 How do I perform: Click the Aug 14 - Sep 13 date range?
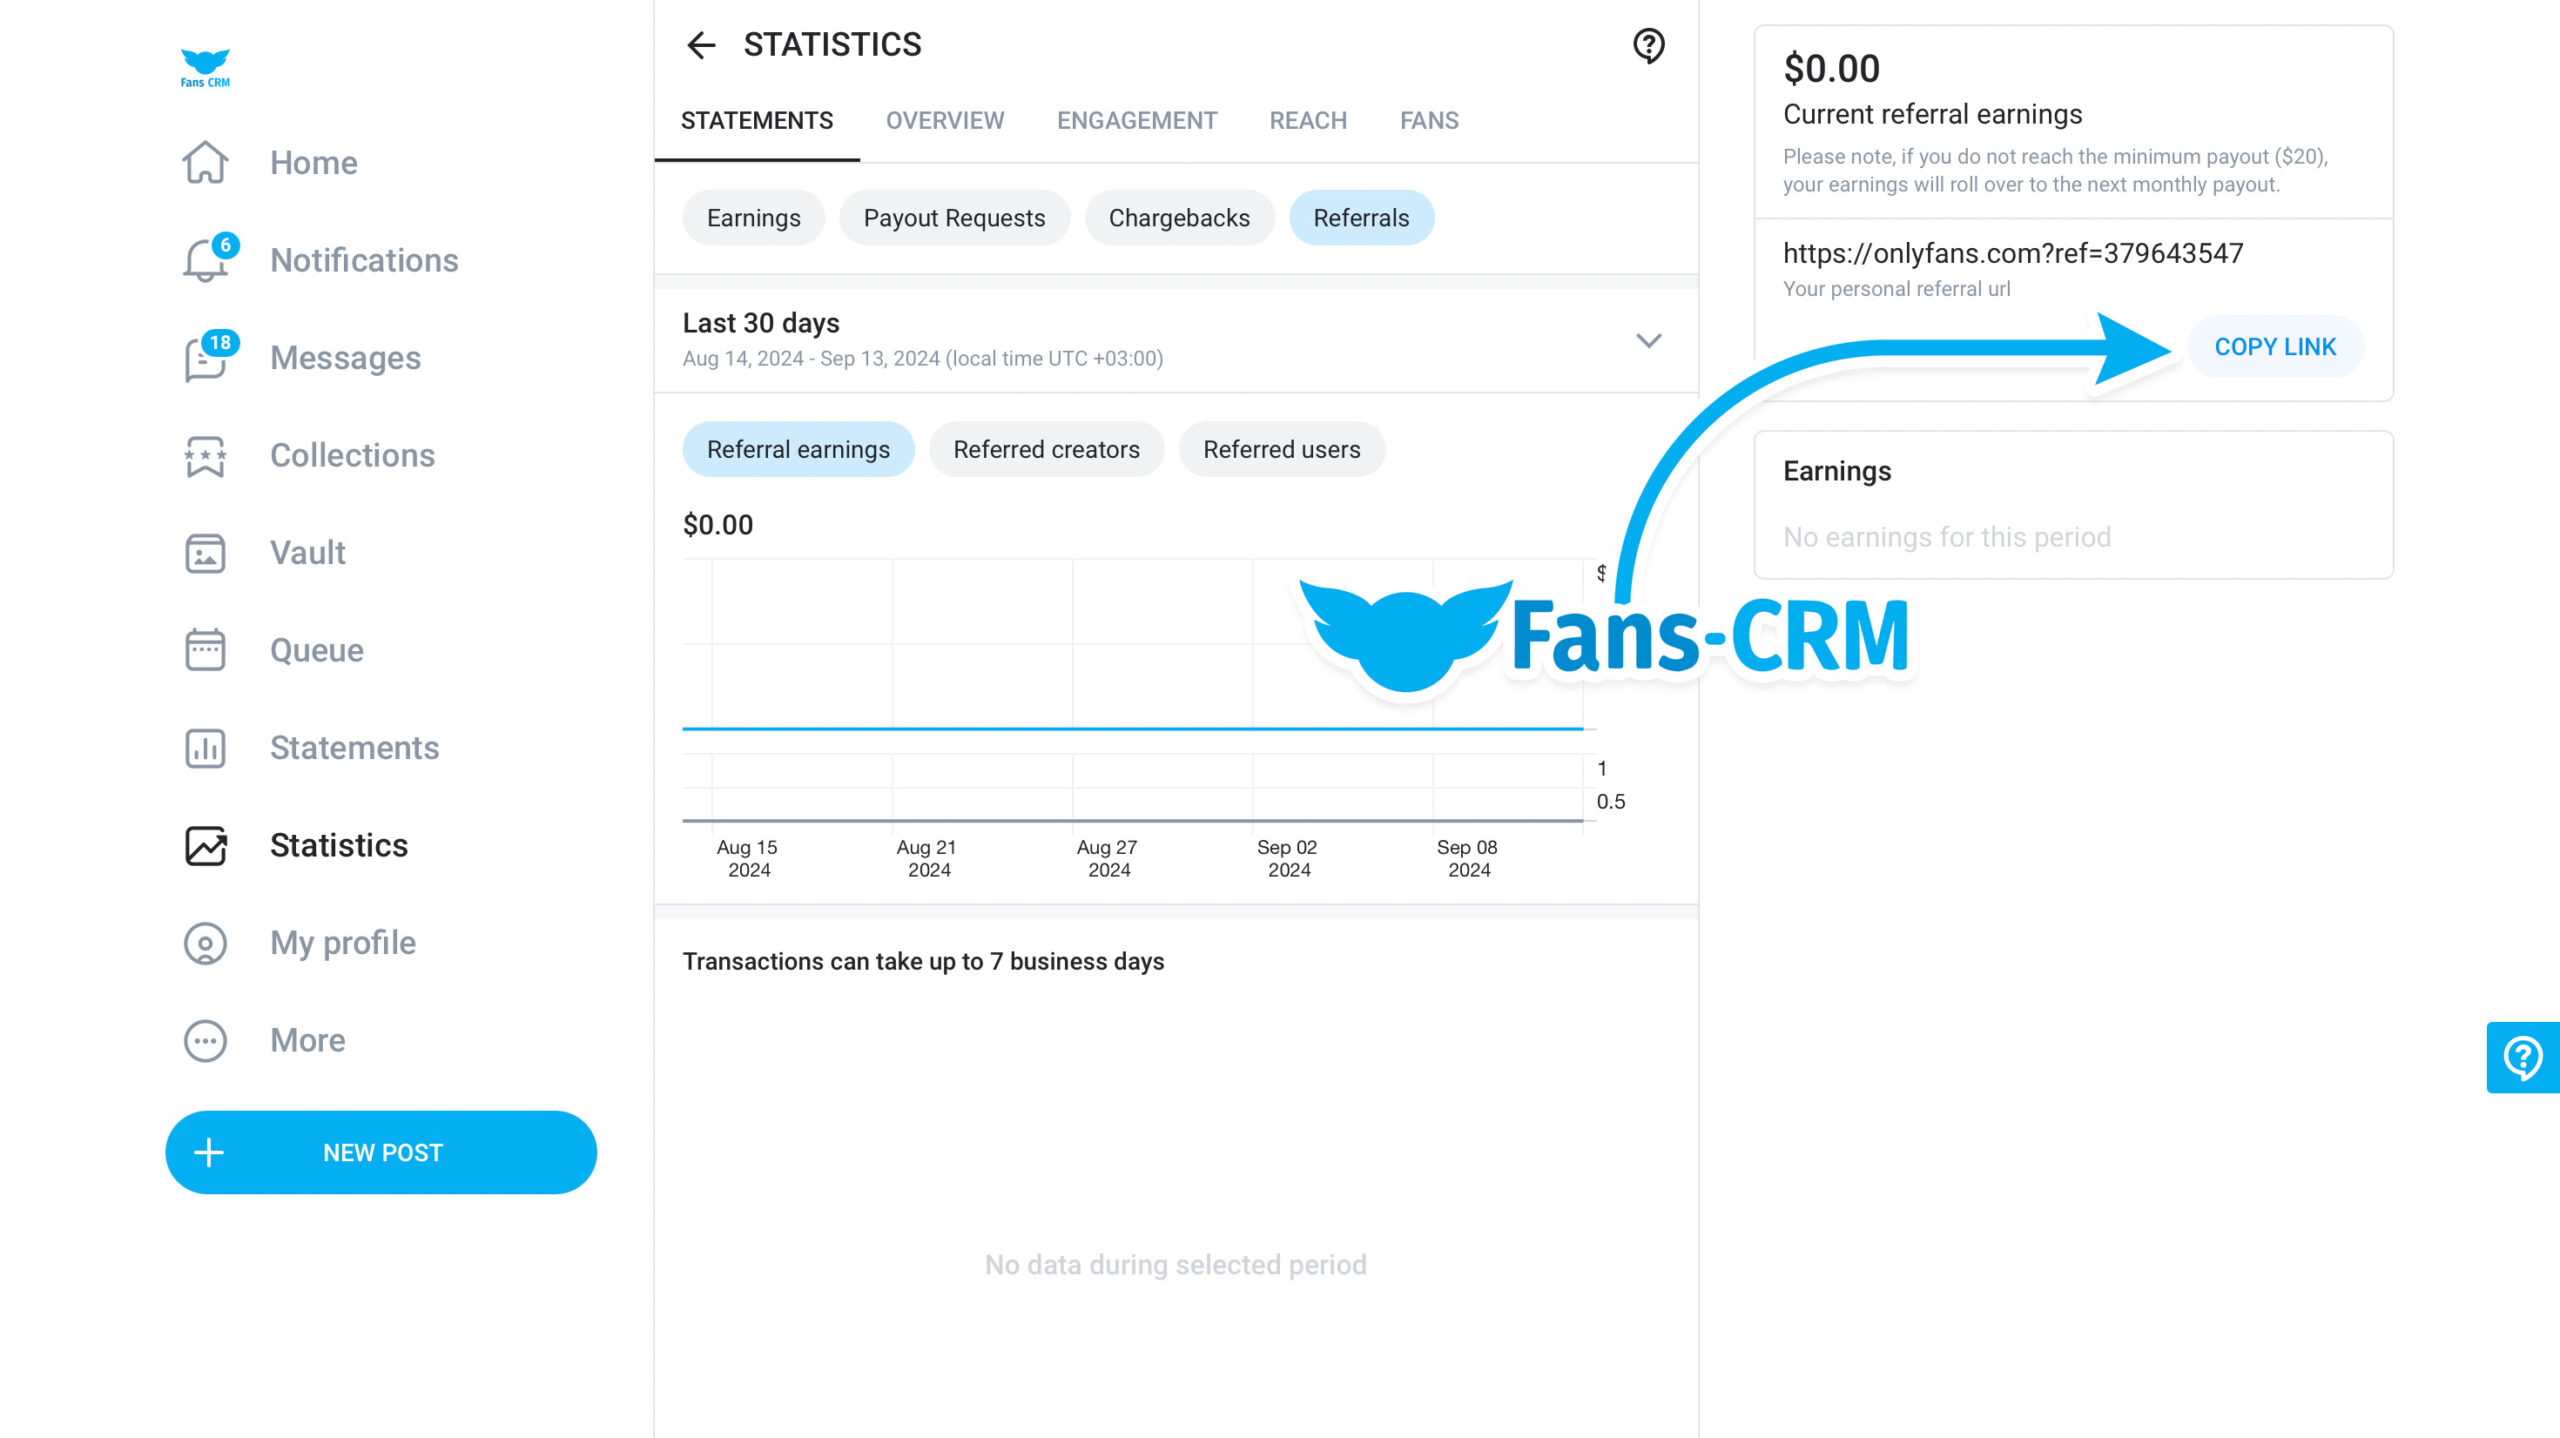pos(923,358)
